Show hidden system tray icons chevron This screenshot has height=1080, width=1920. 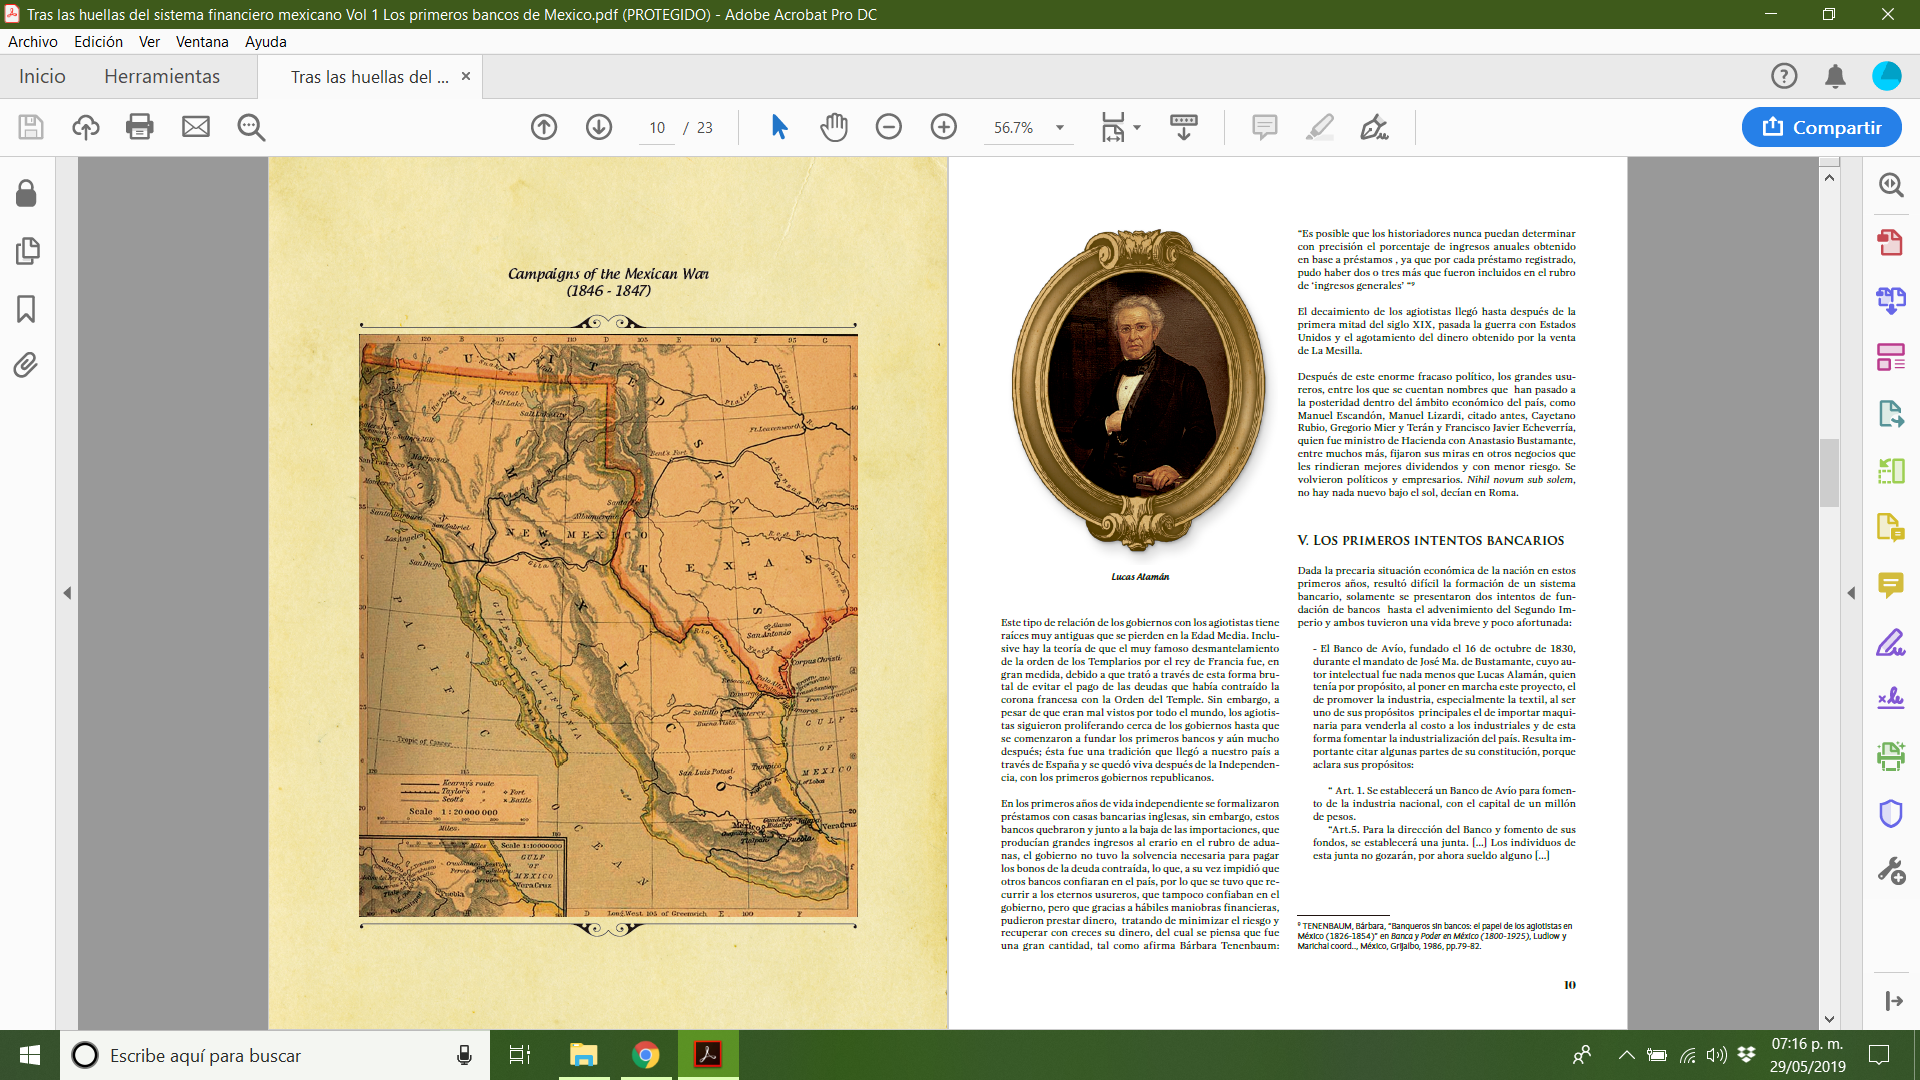[1626, 1055]
